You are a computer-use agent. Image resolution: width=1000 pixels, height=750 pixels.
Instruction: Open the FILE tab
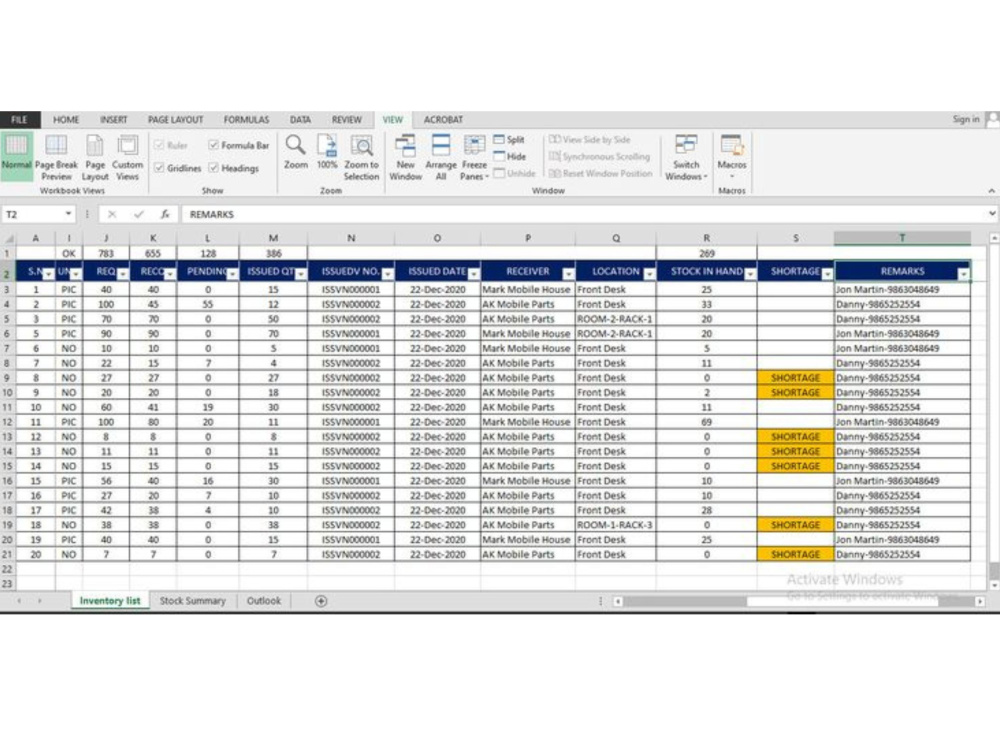(20, 120)
